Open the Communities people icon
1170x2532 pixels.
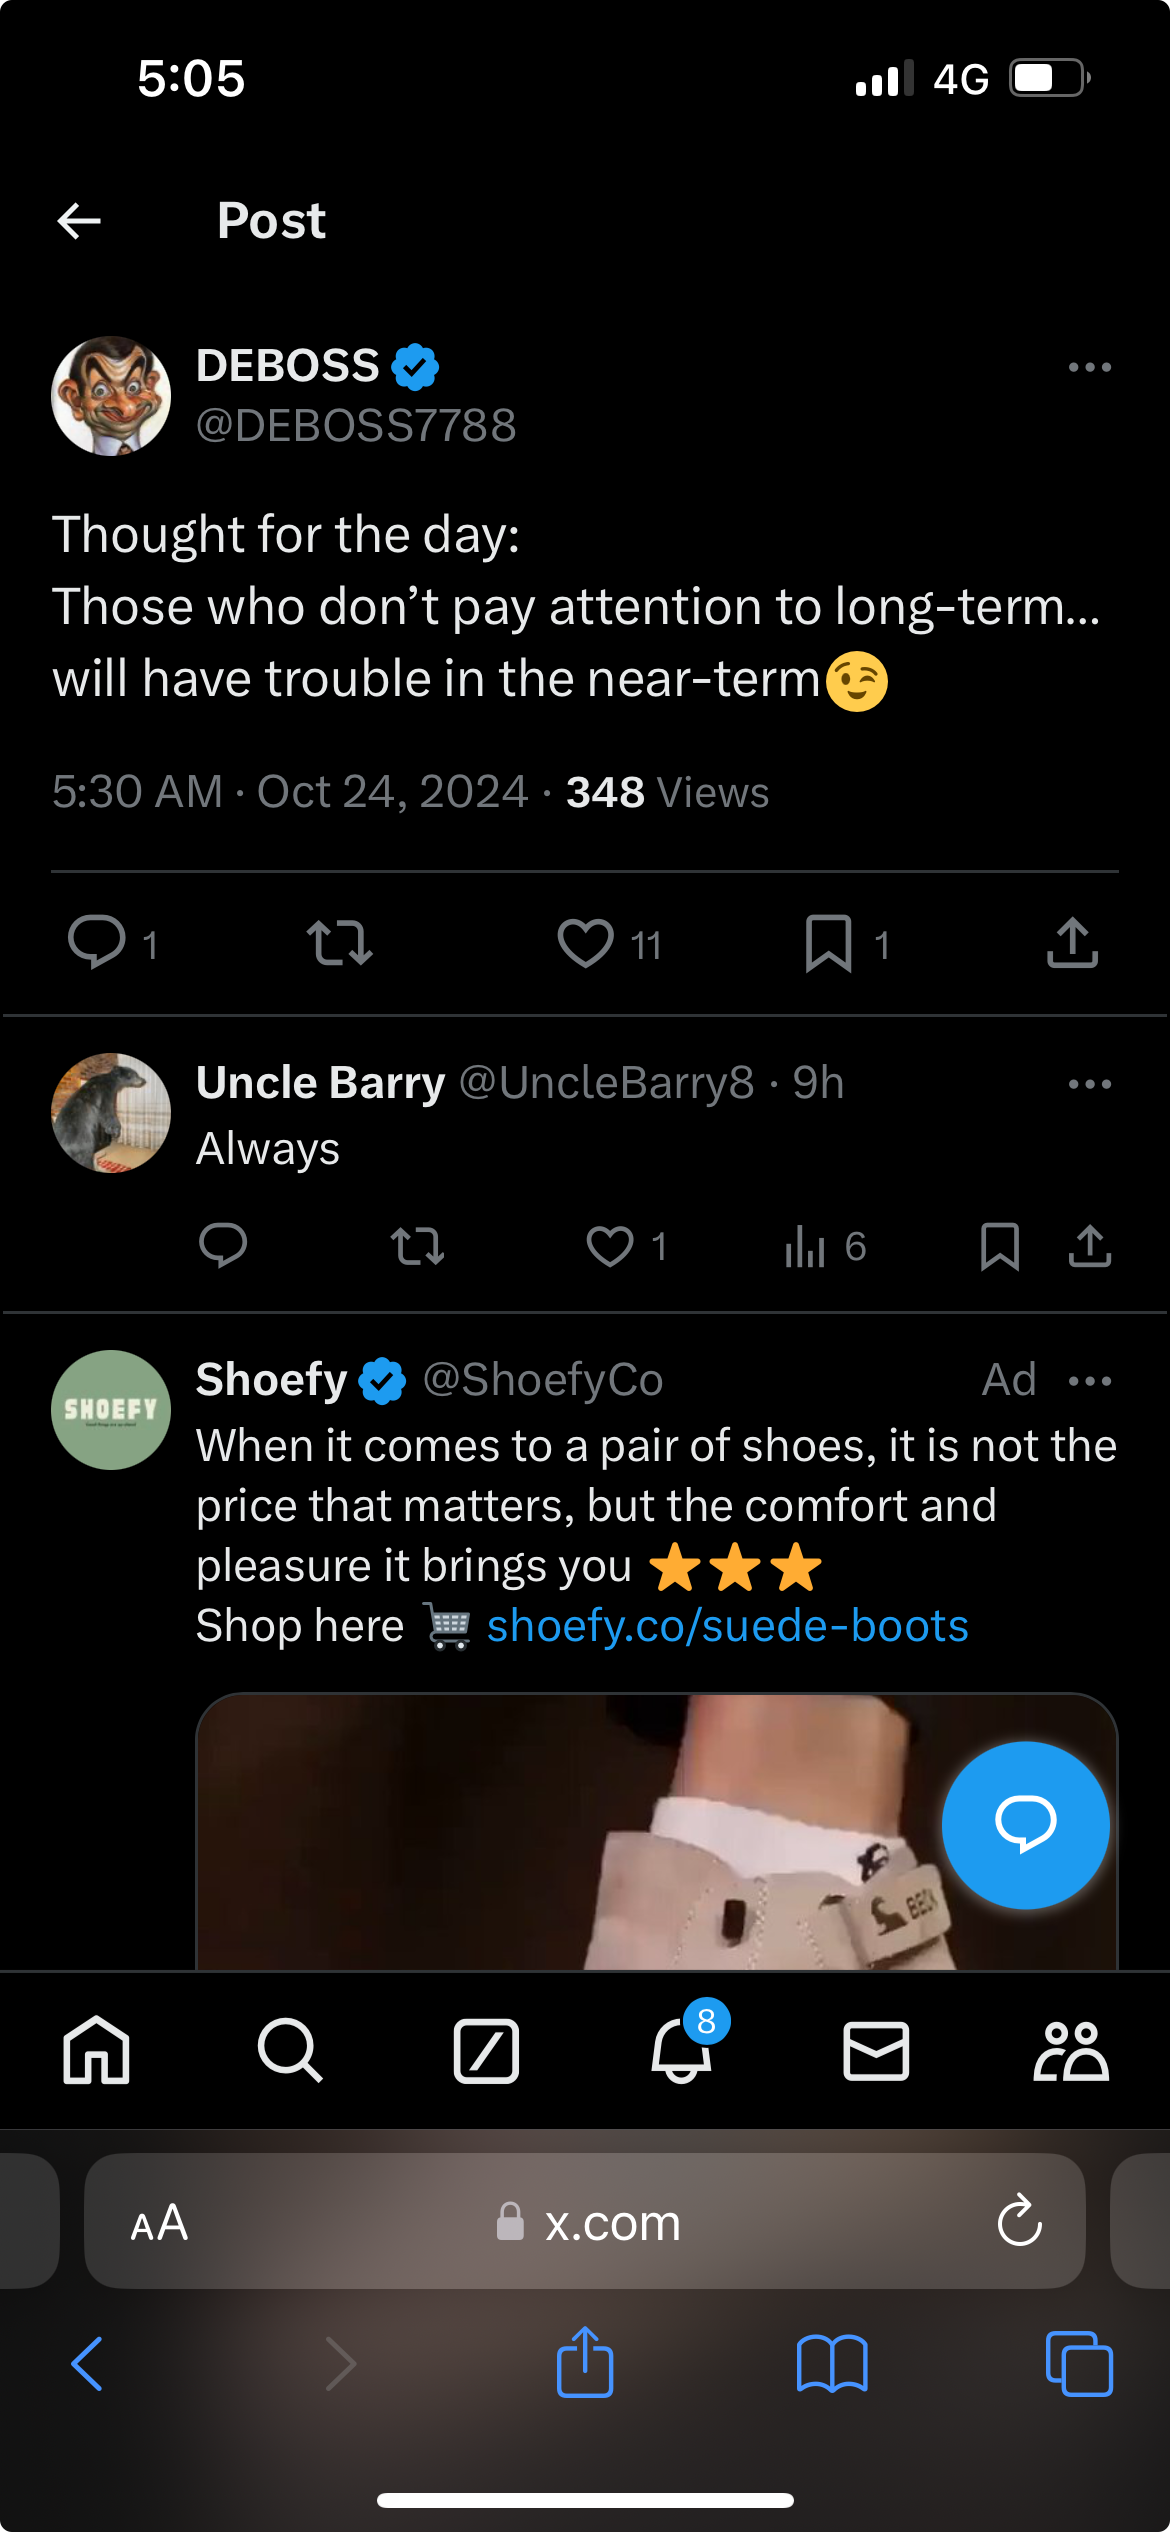click(1071, 2051)
